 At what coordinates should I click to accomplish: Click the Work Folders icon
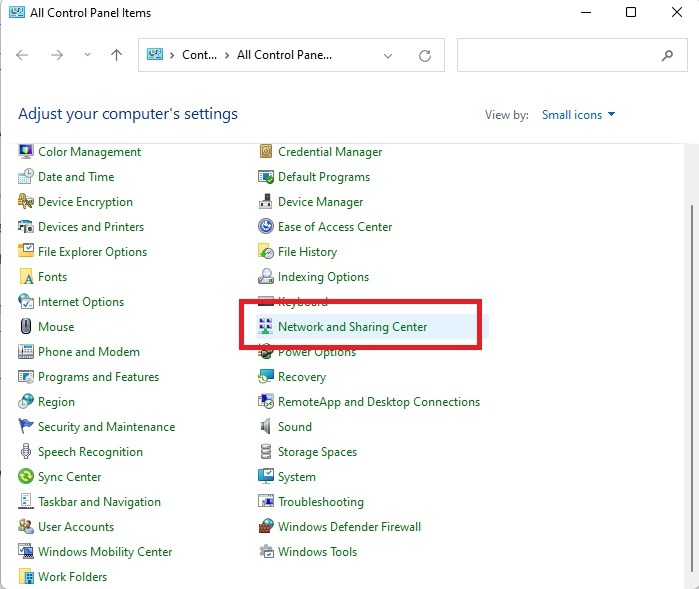26,576
